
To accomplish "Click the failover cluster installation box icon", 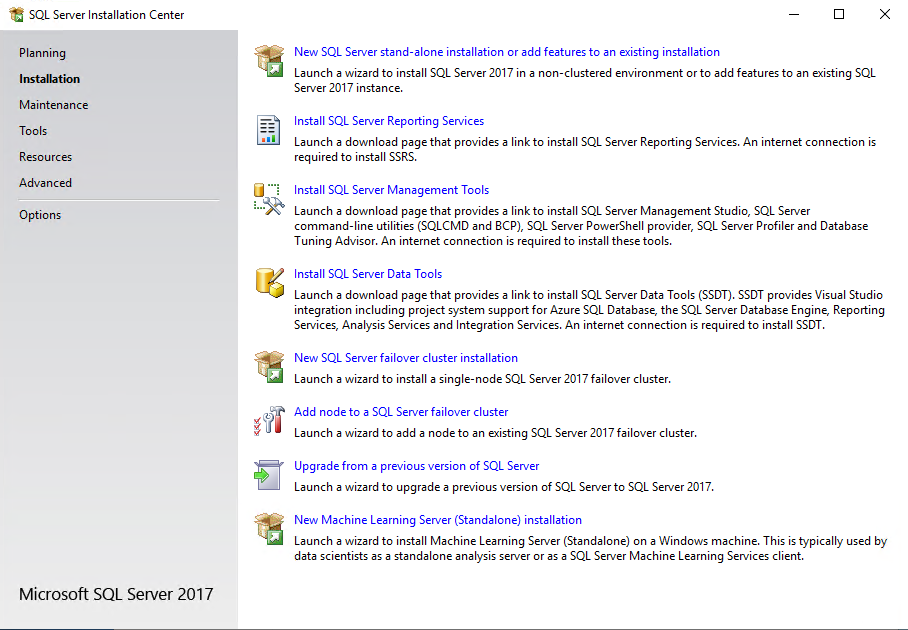I will click(269, 367).
